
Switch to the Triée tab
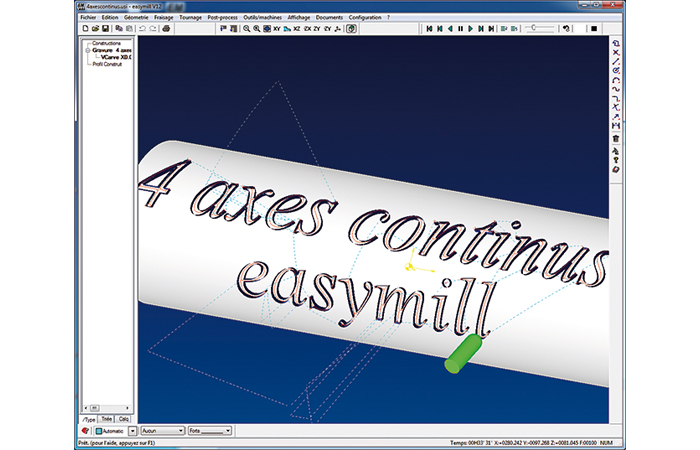(x=106, y=419)
